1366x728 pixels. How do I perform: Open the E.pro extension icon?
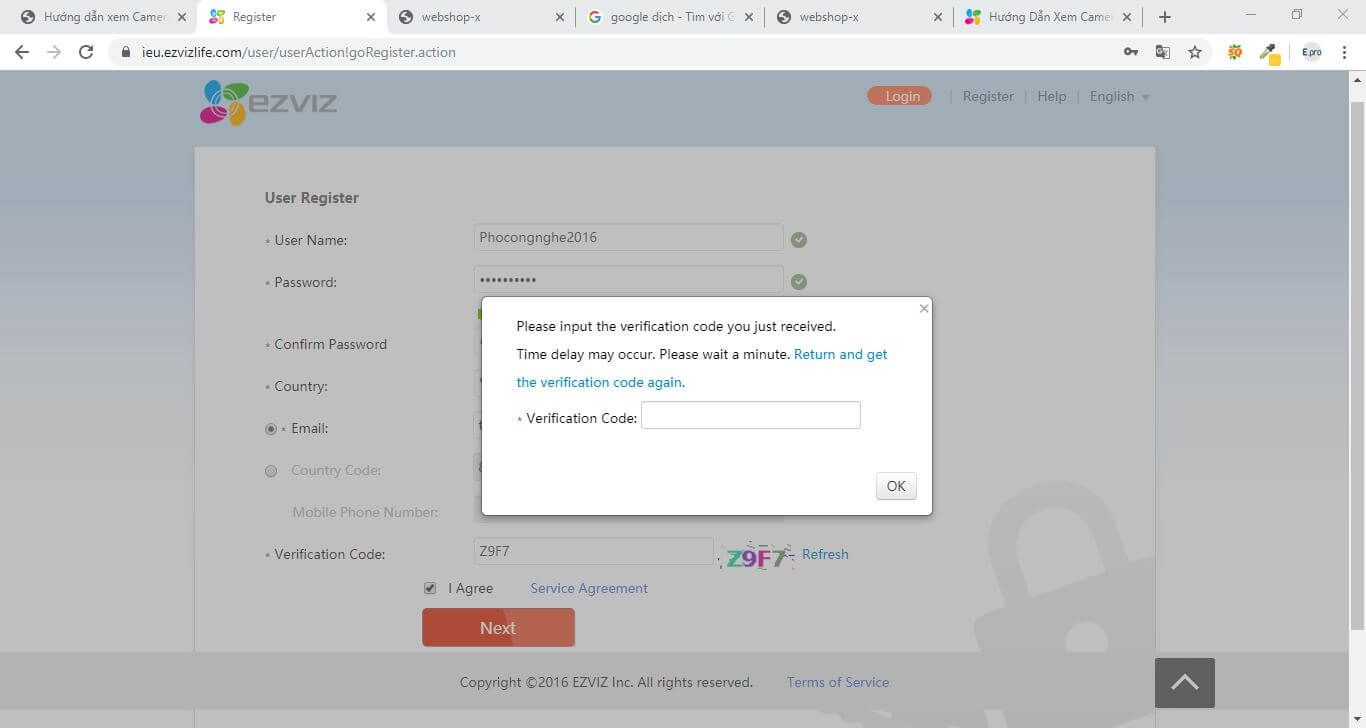point(1312,52)
